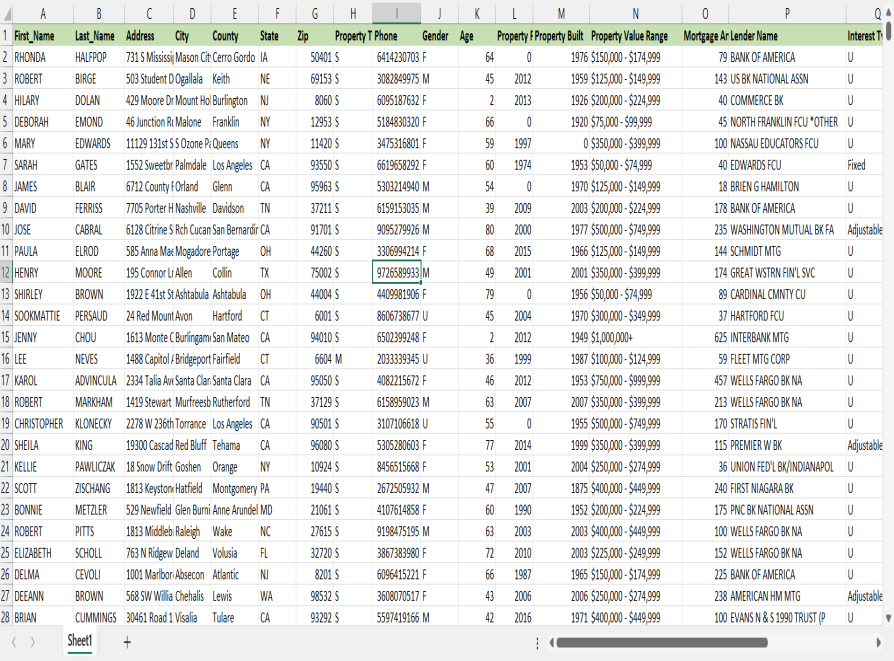This screenshot has height=661, width=894.
Task: Select the Fixed interest type cell
Action: pyautogui.click(x=865, y=165)
